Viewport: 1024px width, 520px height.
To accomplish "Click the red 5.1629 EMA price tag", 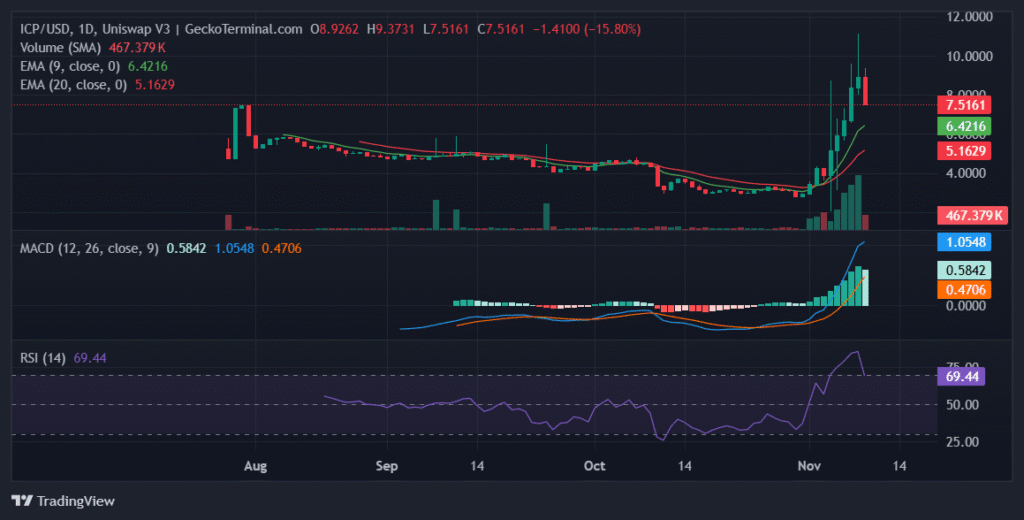I will 964,151.
